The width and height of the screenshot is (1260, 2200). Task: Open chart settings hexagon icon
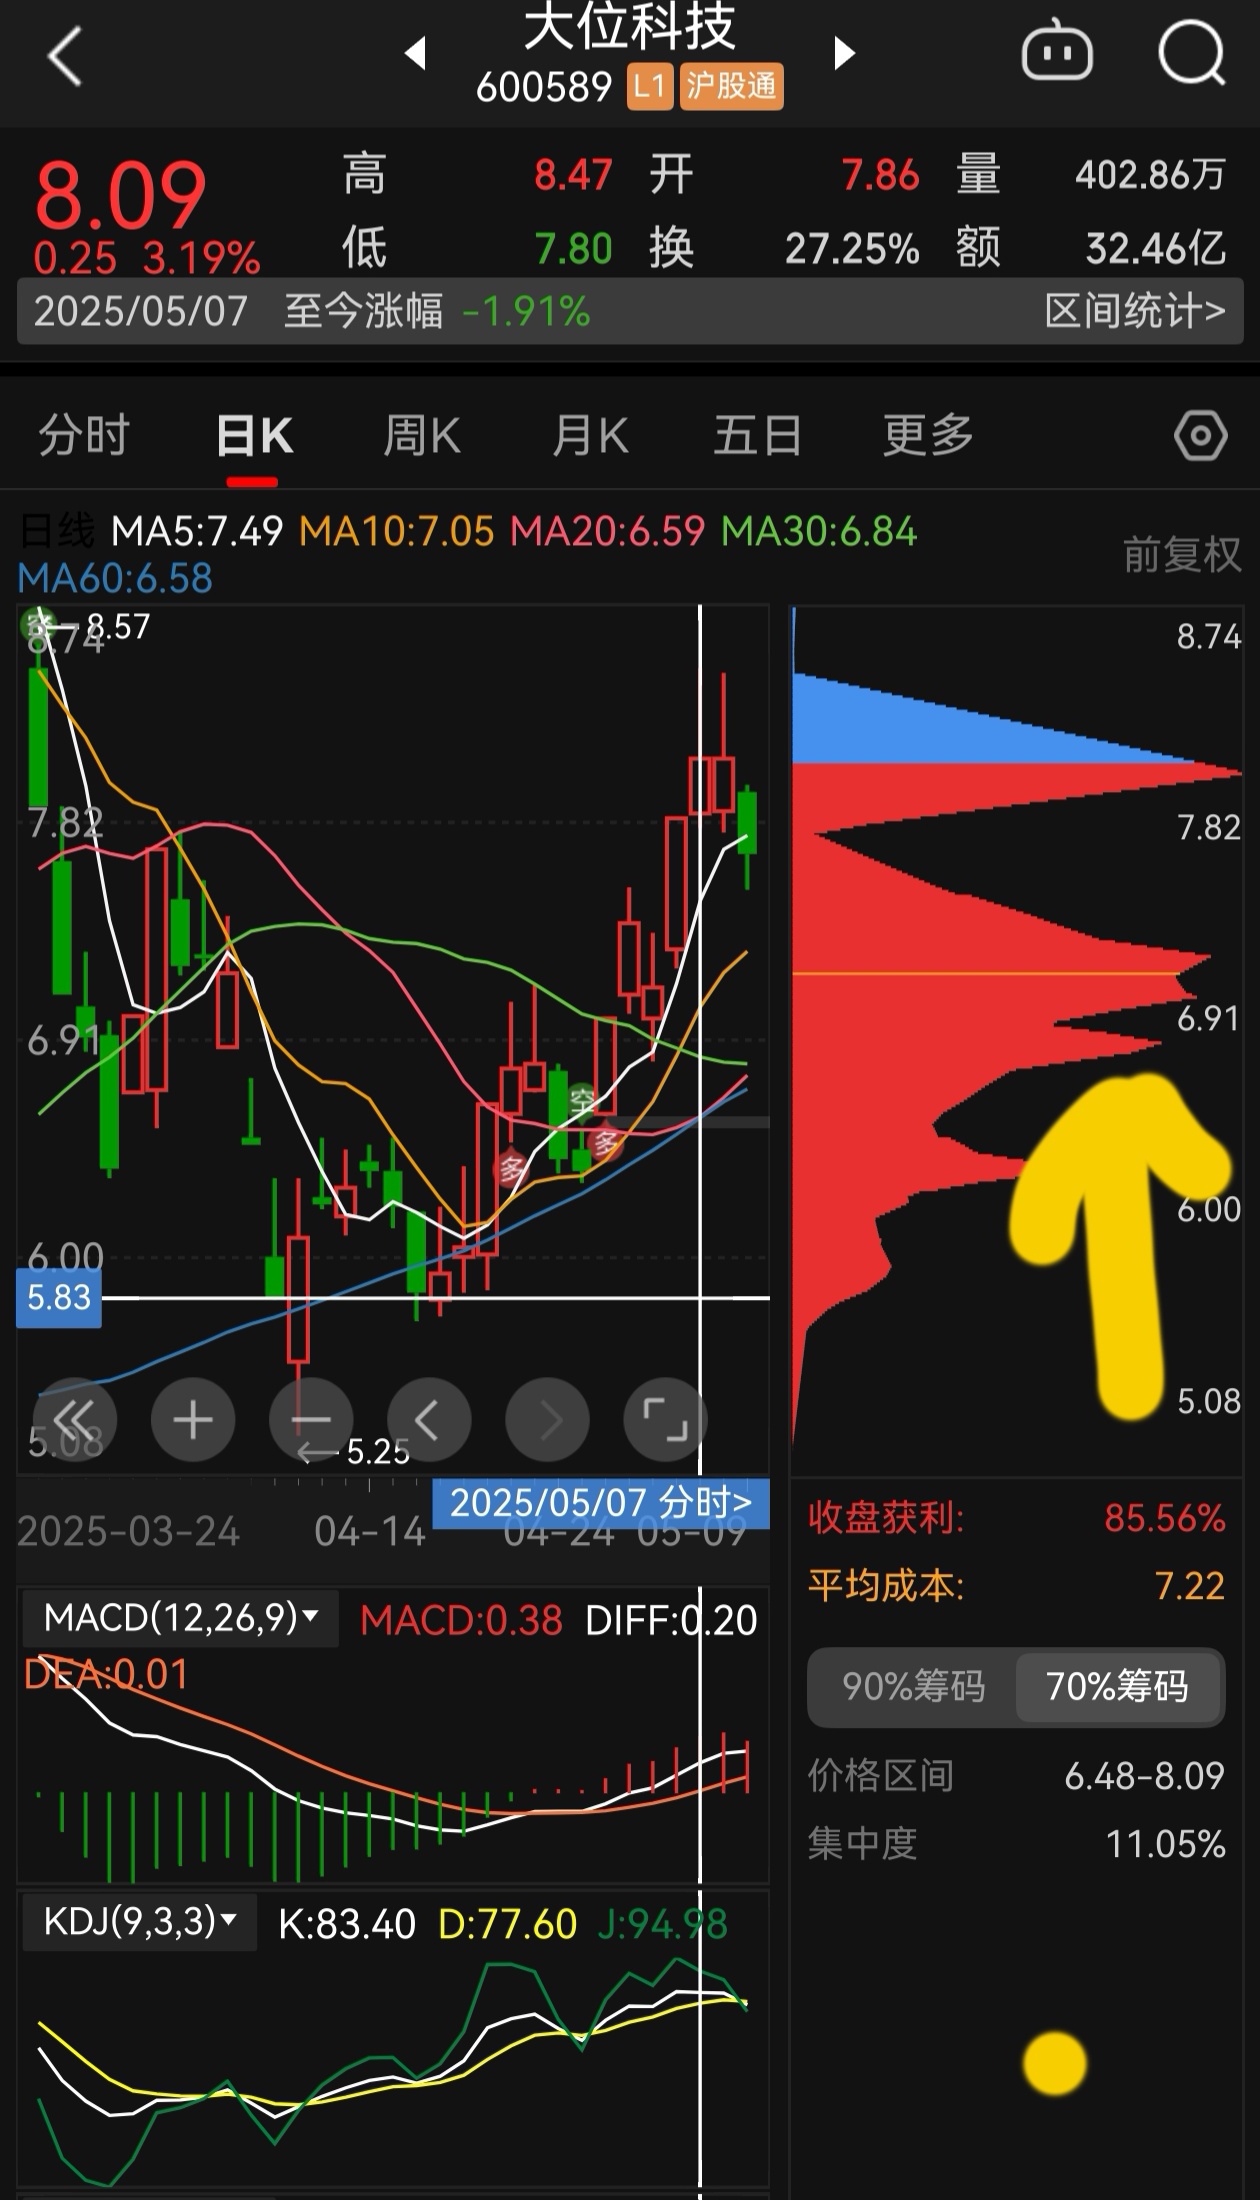[1200, 436]
